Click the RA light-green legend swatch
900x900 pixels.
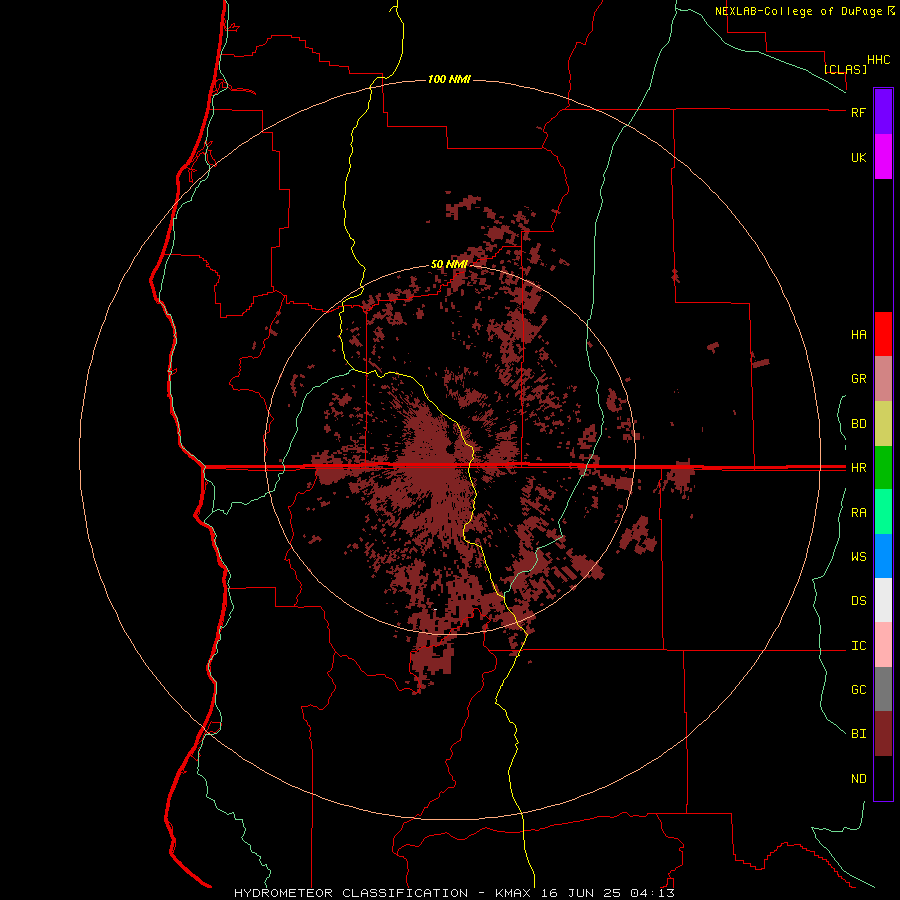[883, 512]
